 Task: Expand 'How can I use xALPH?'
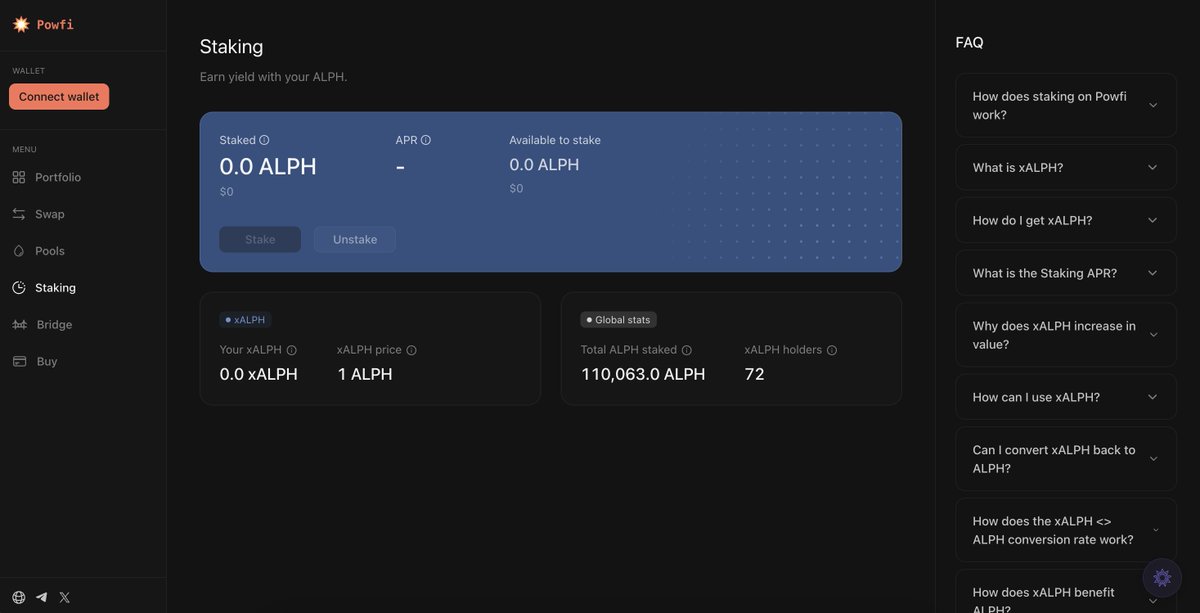[x=1066, y=397]
